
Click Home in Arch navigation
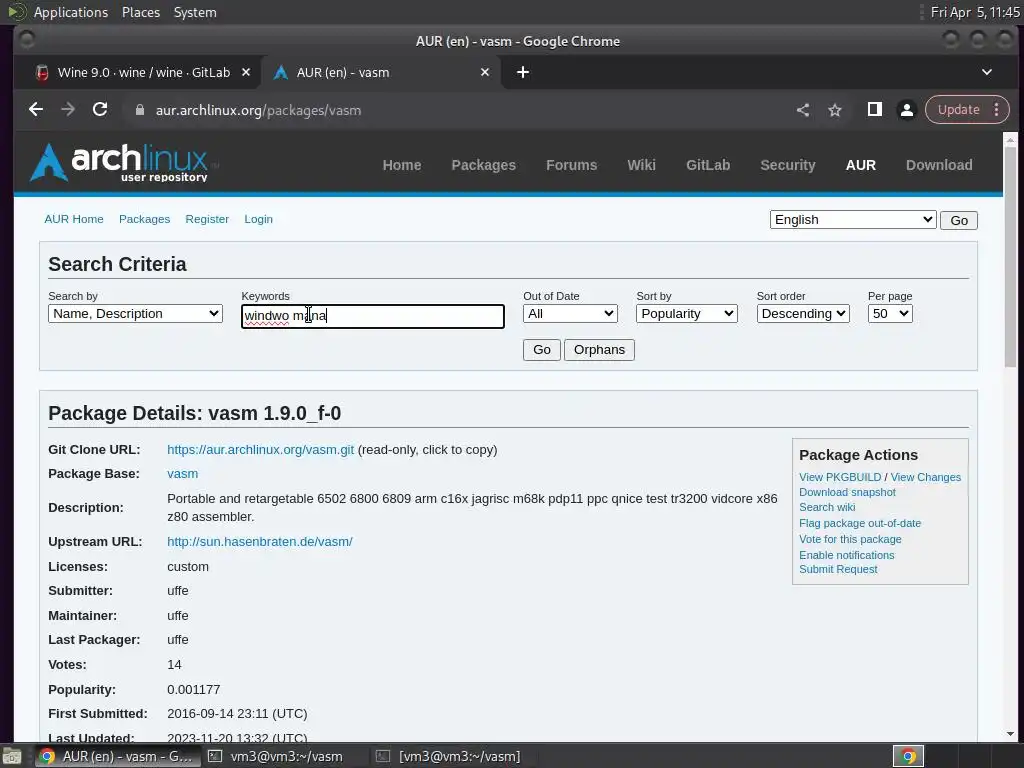point(402,165)
